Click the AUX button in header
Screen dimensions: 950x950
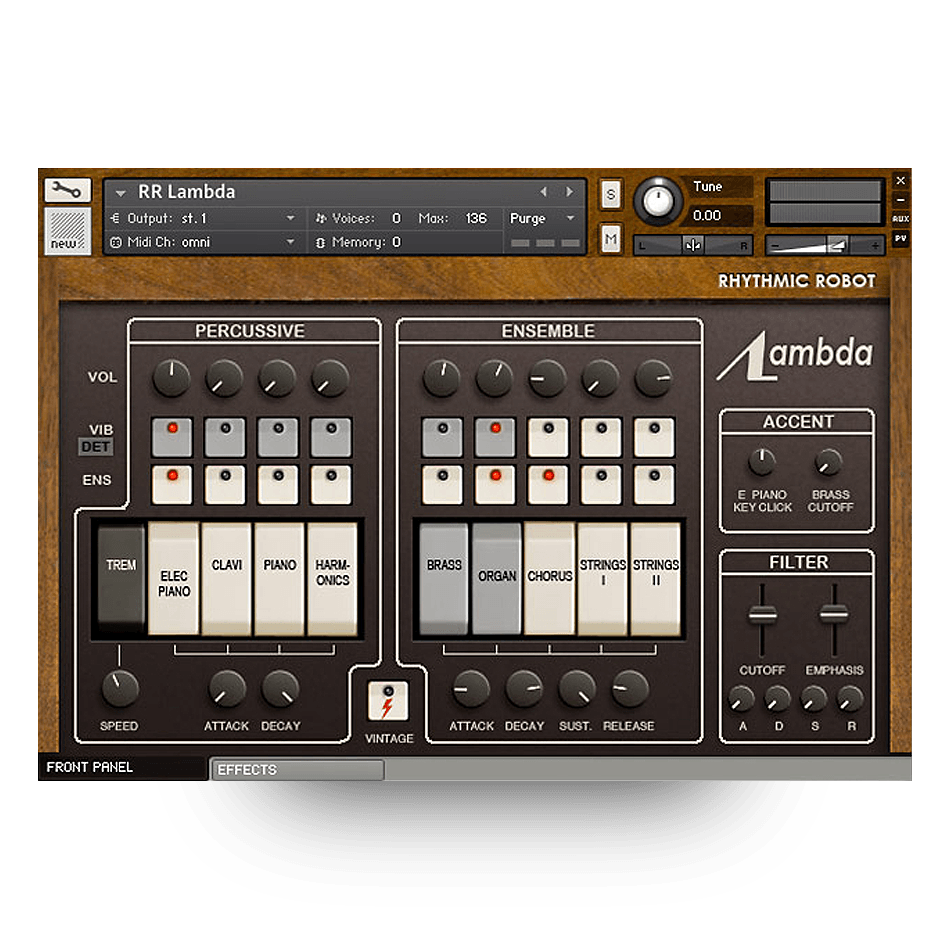click(900, 219)
